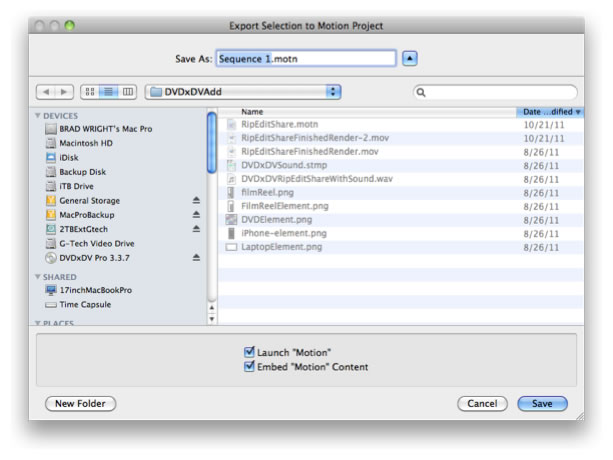Image resolution: width=613 pixels, height=460 pixels.
Task: Click the 10/21/11 date of RipEditShare.motn
Action: [x=544, y=125]
